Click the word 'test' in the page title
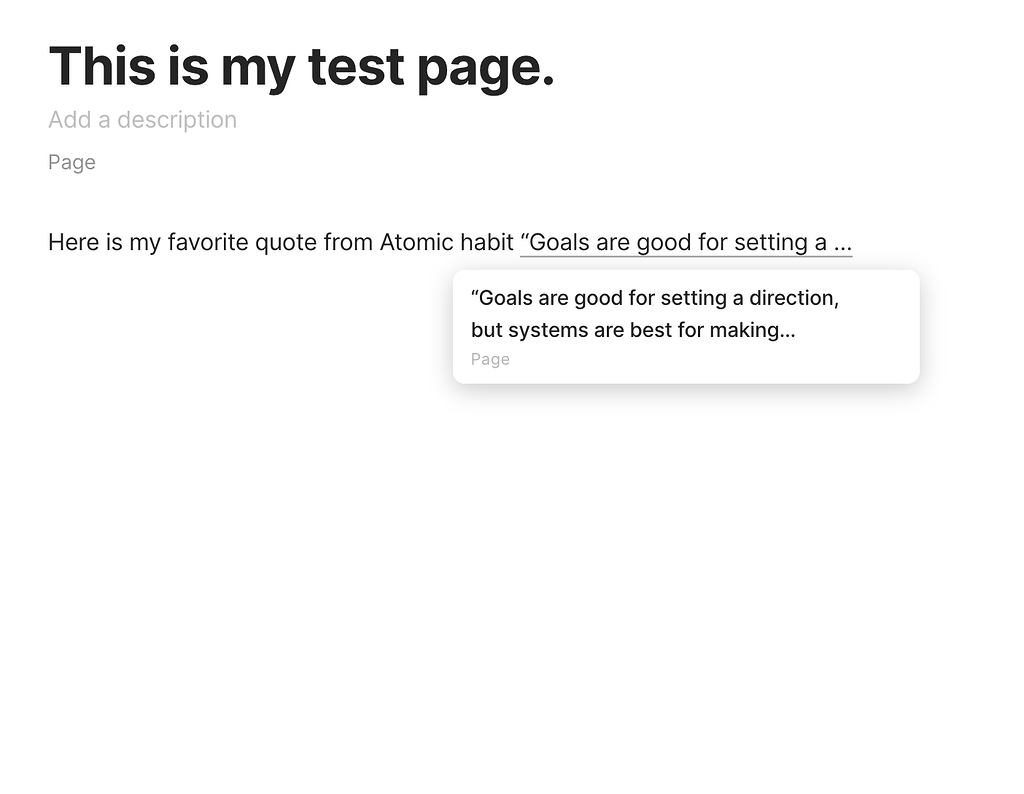 tap(356, 67)
